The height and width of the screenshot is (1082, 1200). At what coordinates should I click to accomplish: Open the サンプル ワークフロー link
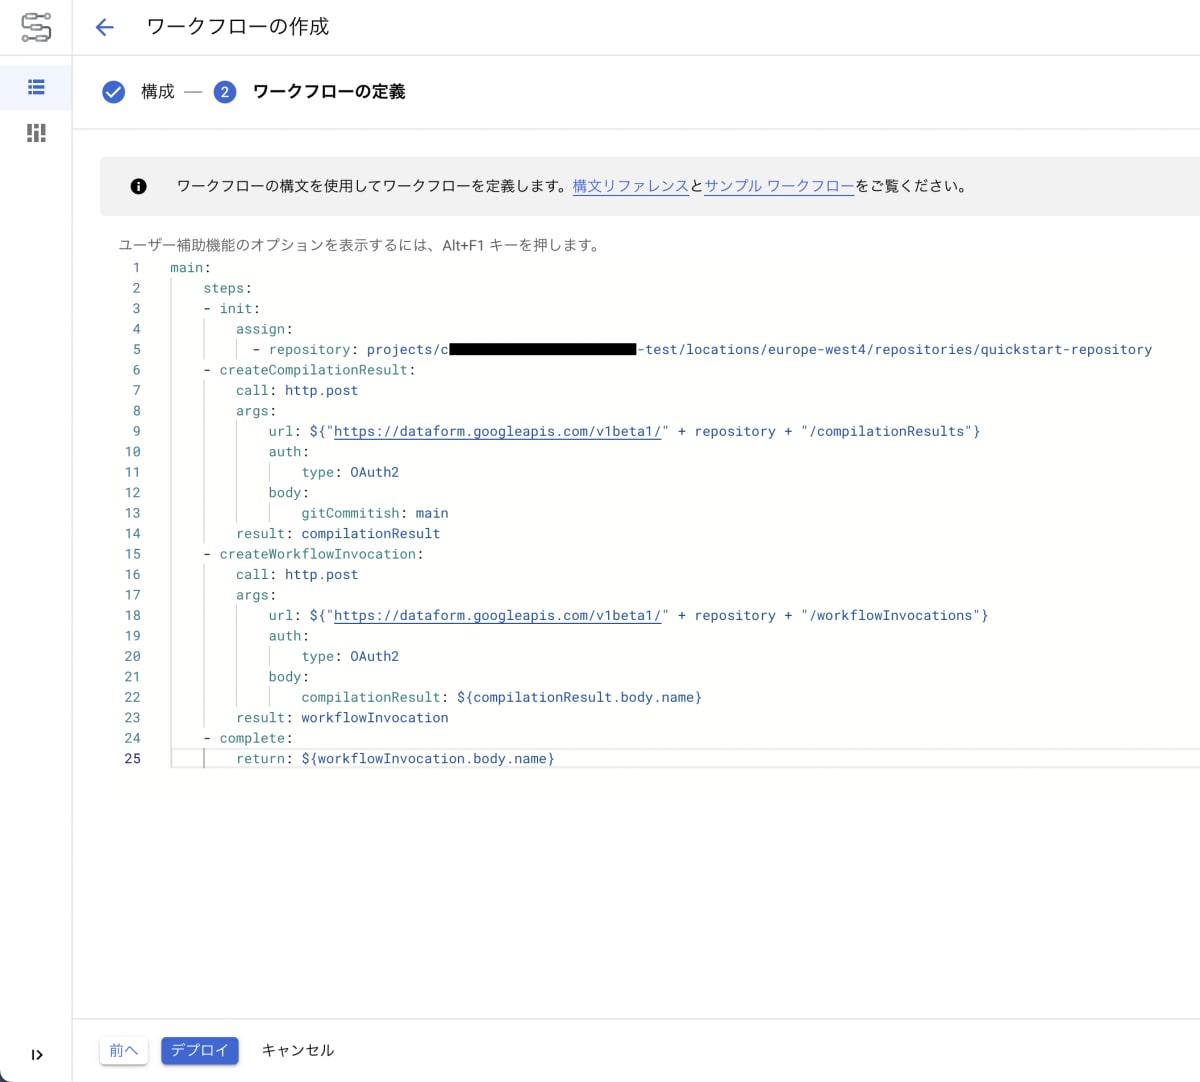[x=779, y=186]
